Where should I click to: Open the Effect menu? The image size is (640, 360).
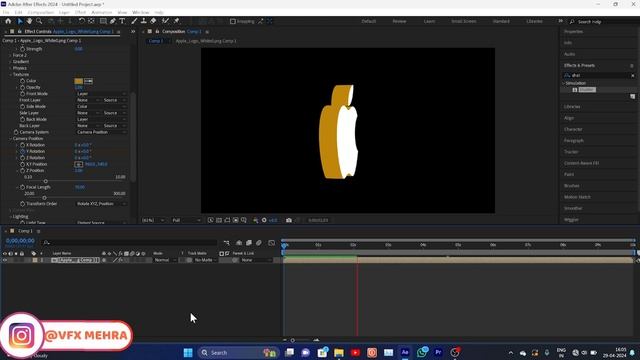click(x=80, y=13)
